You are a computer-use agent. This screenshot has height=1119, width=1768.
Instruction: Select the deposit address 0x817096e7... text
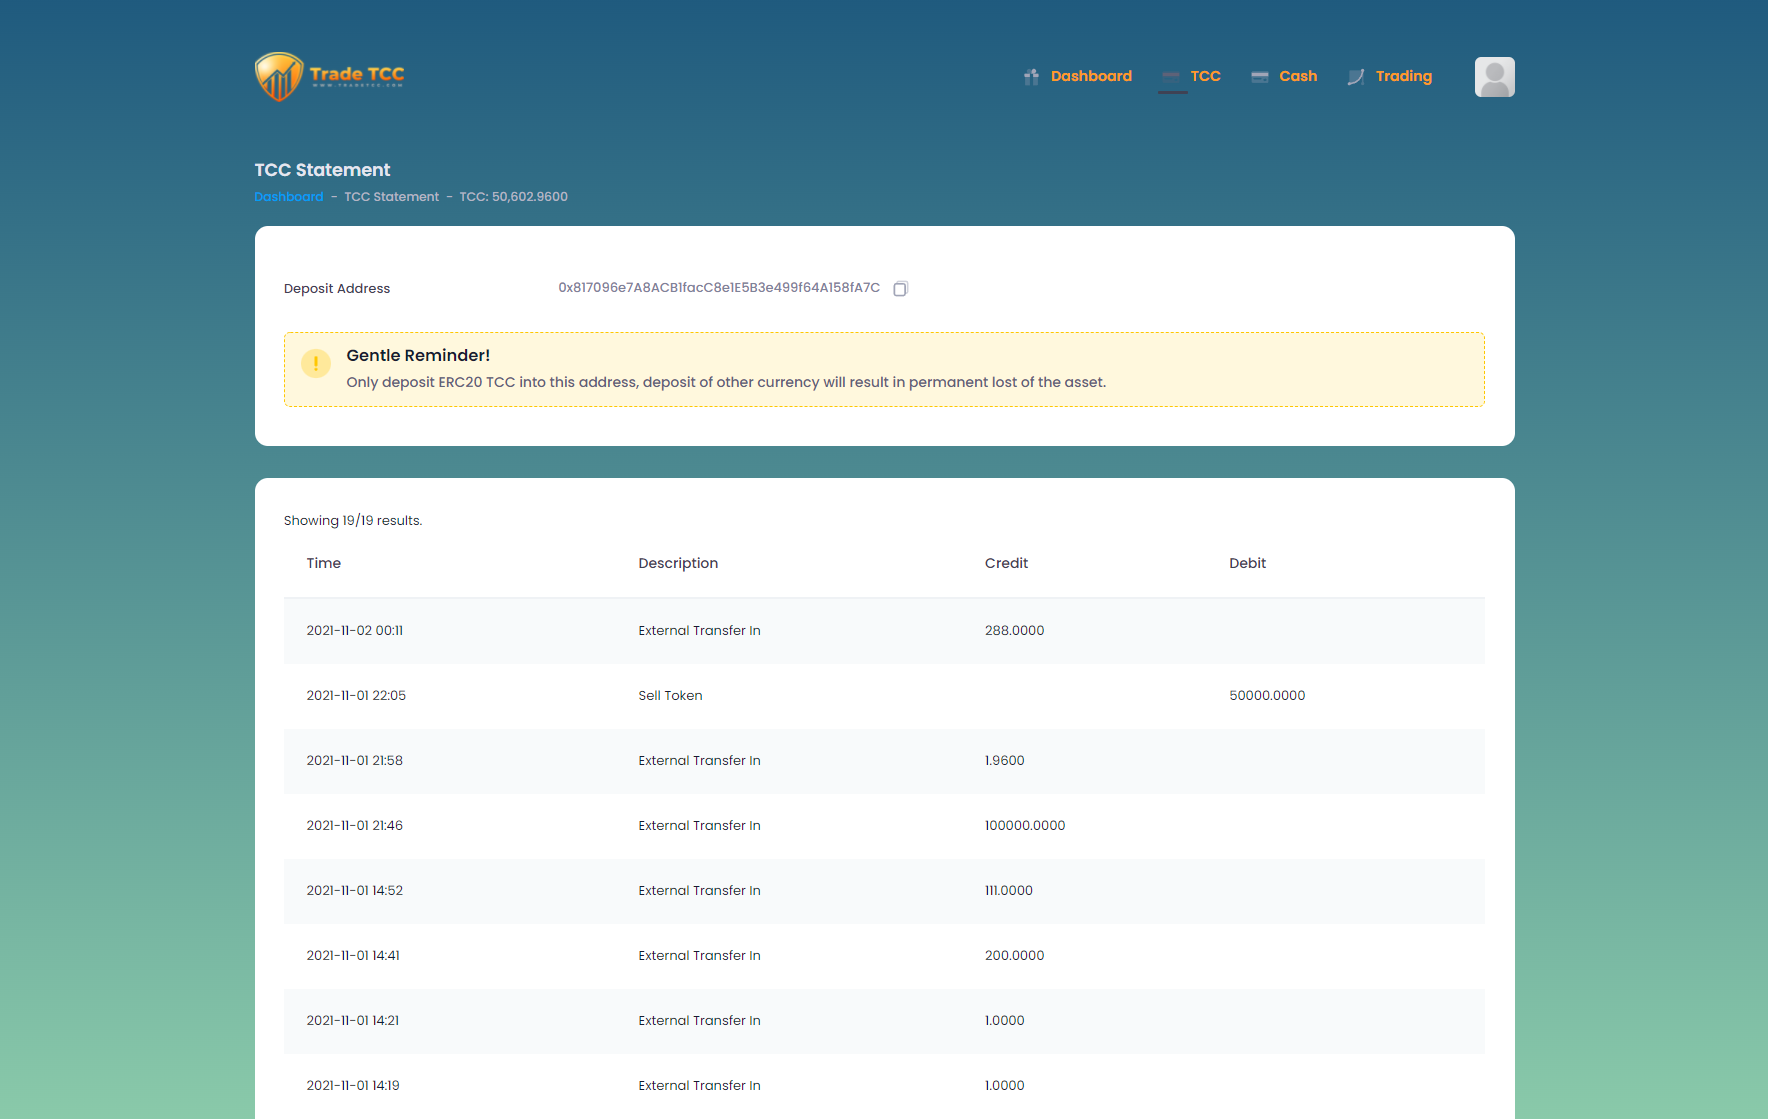click(x=719, y=288)
